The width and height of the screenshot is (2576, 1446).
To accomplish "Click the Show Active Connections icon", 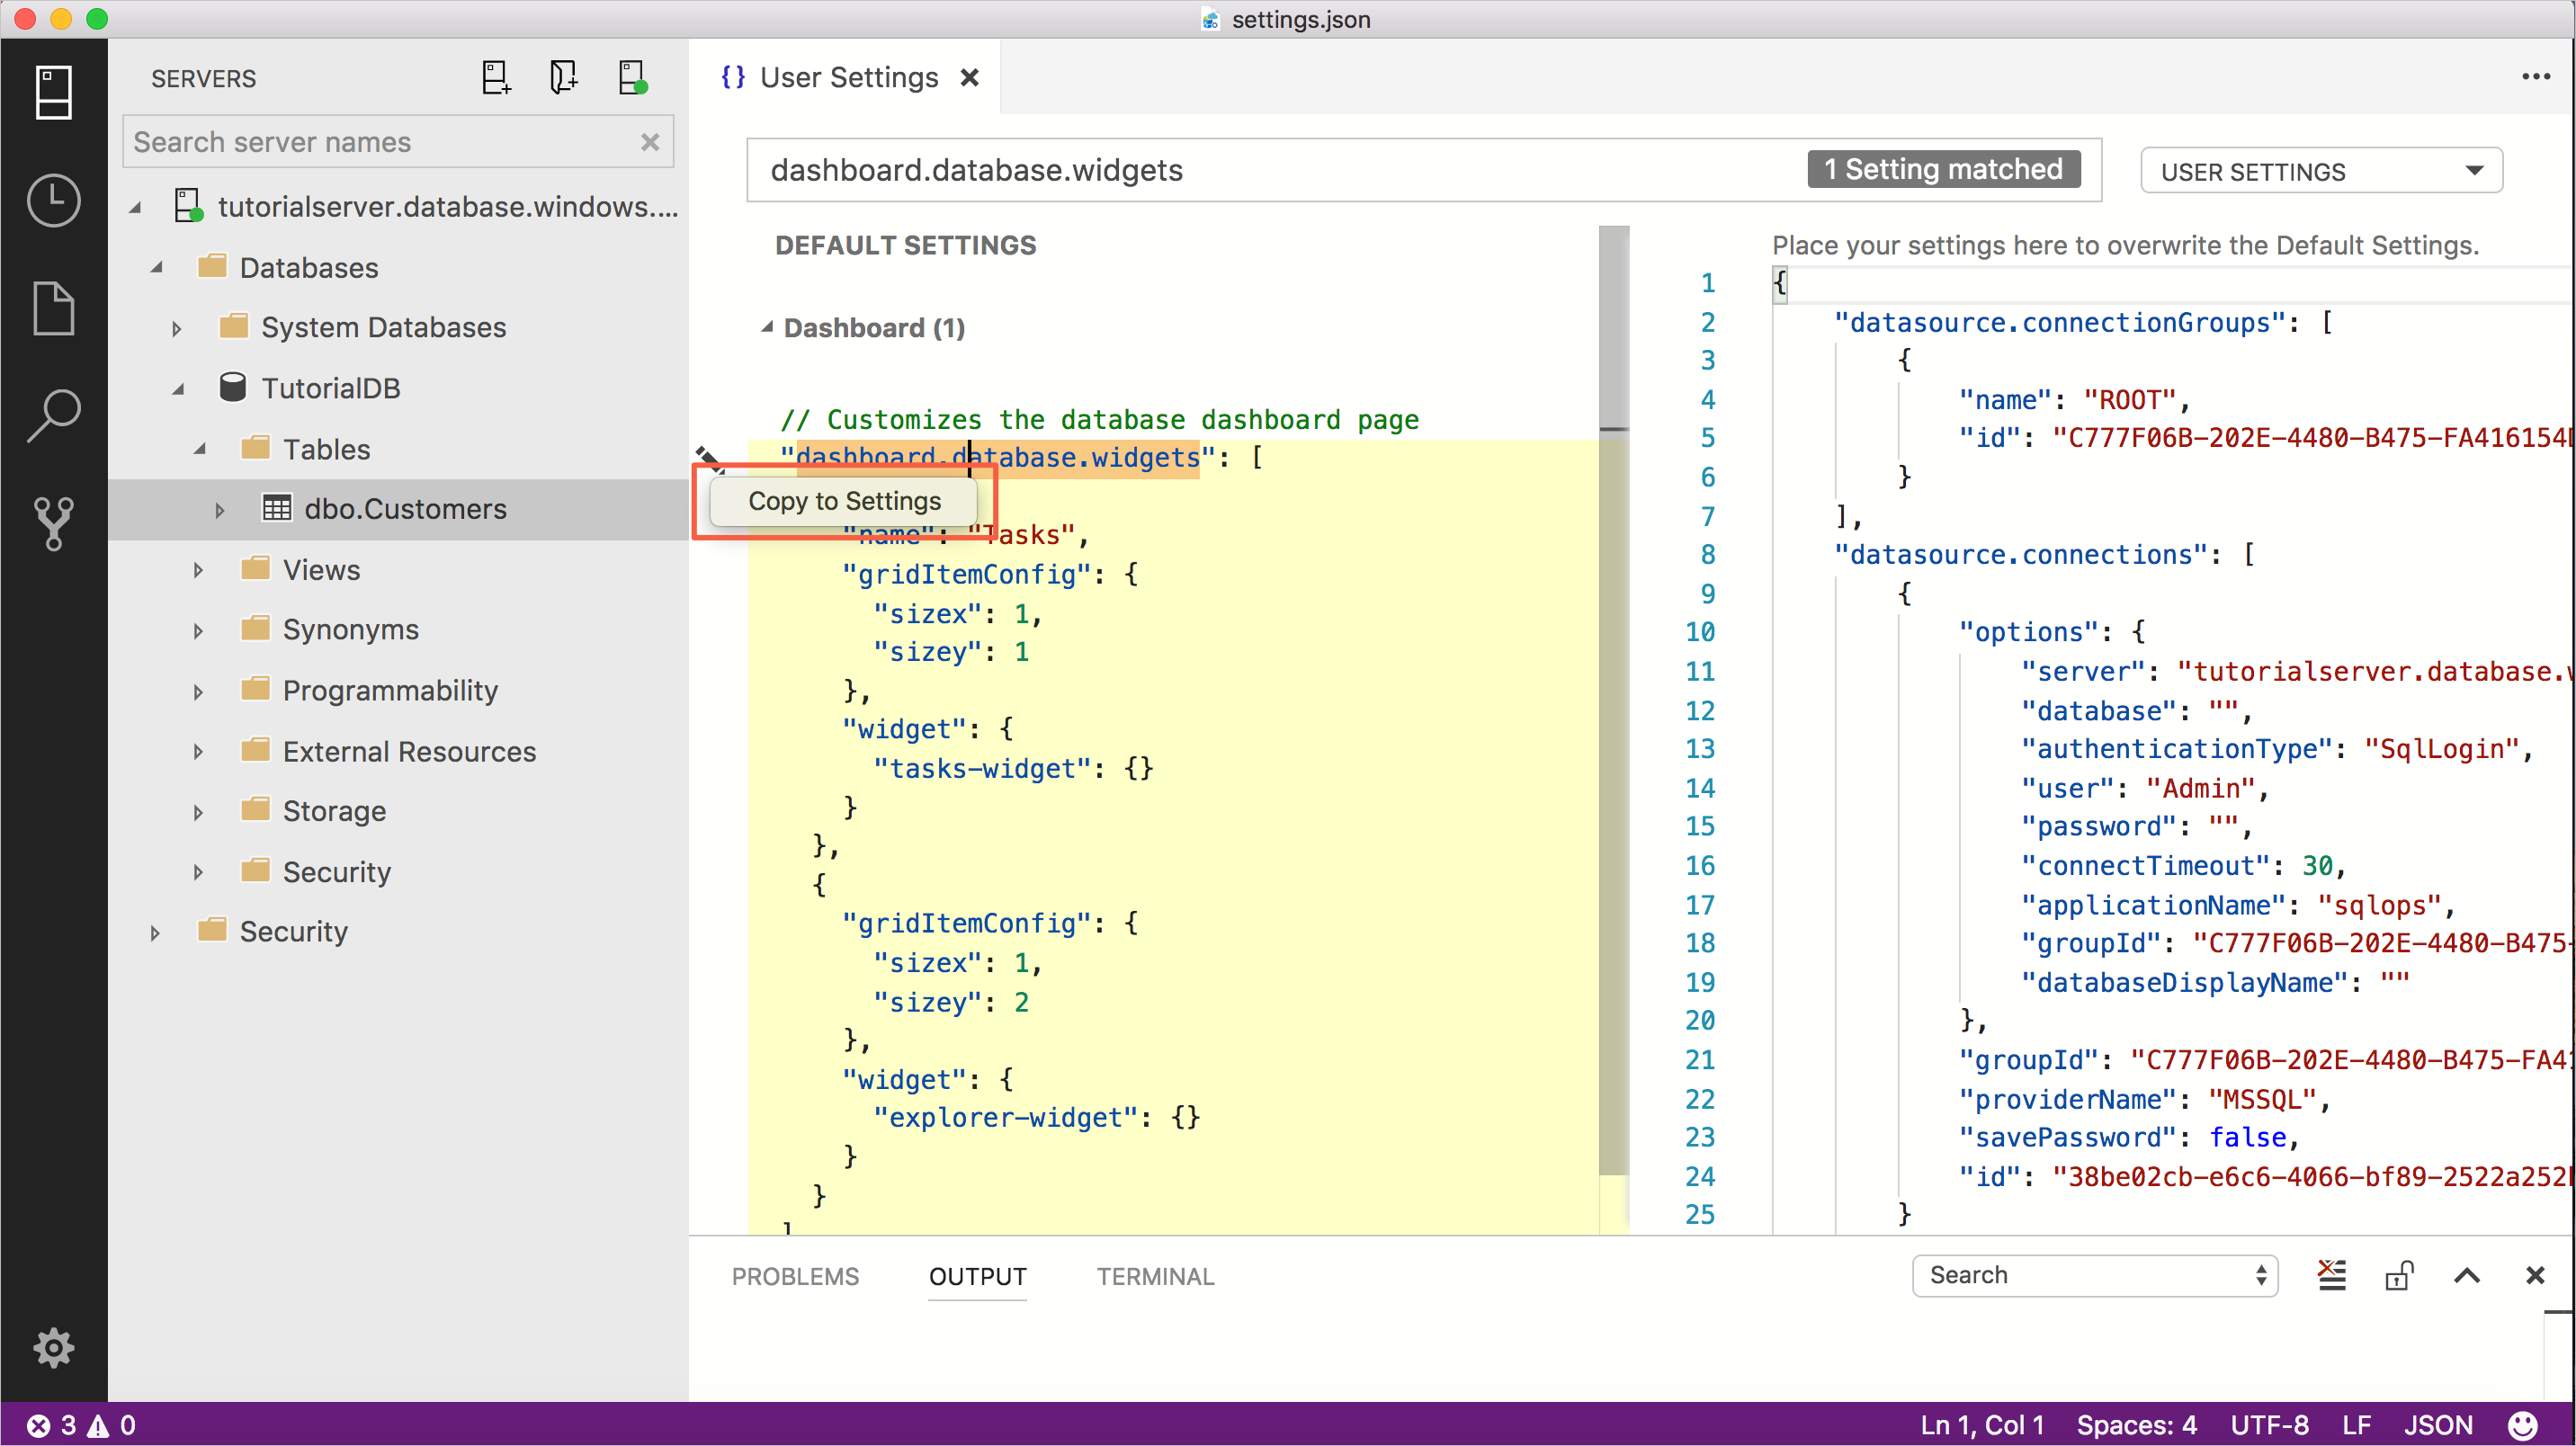I will click(632, 78).
